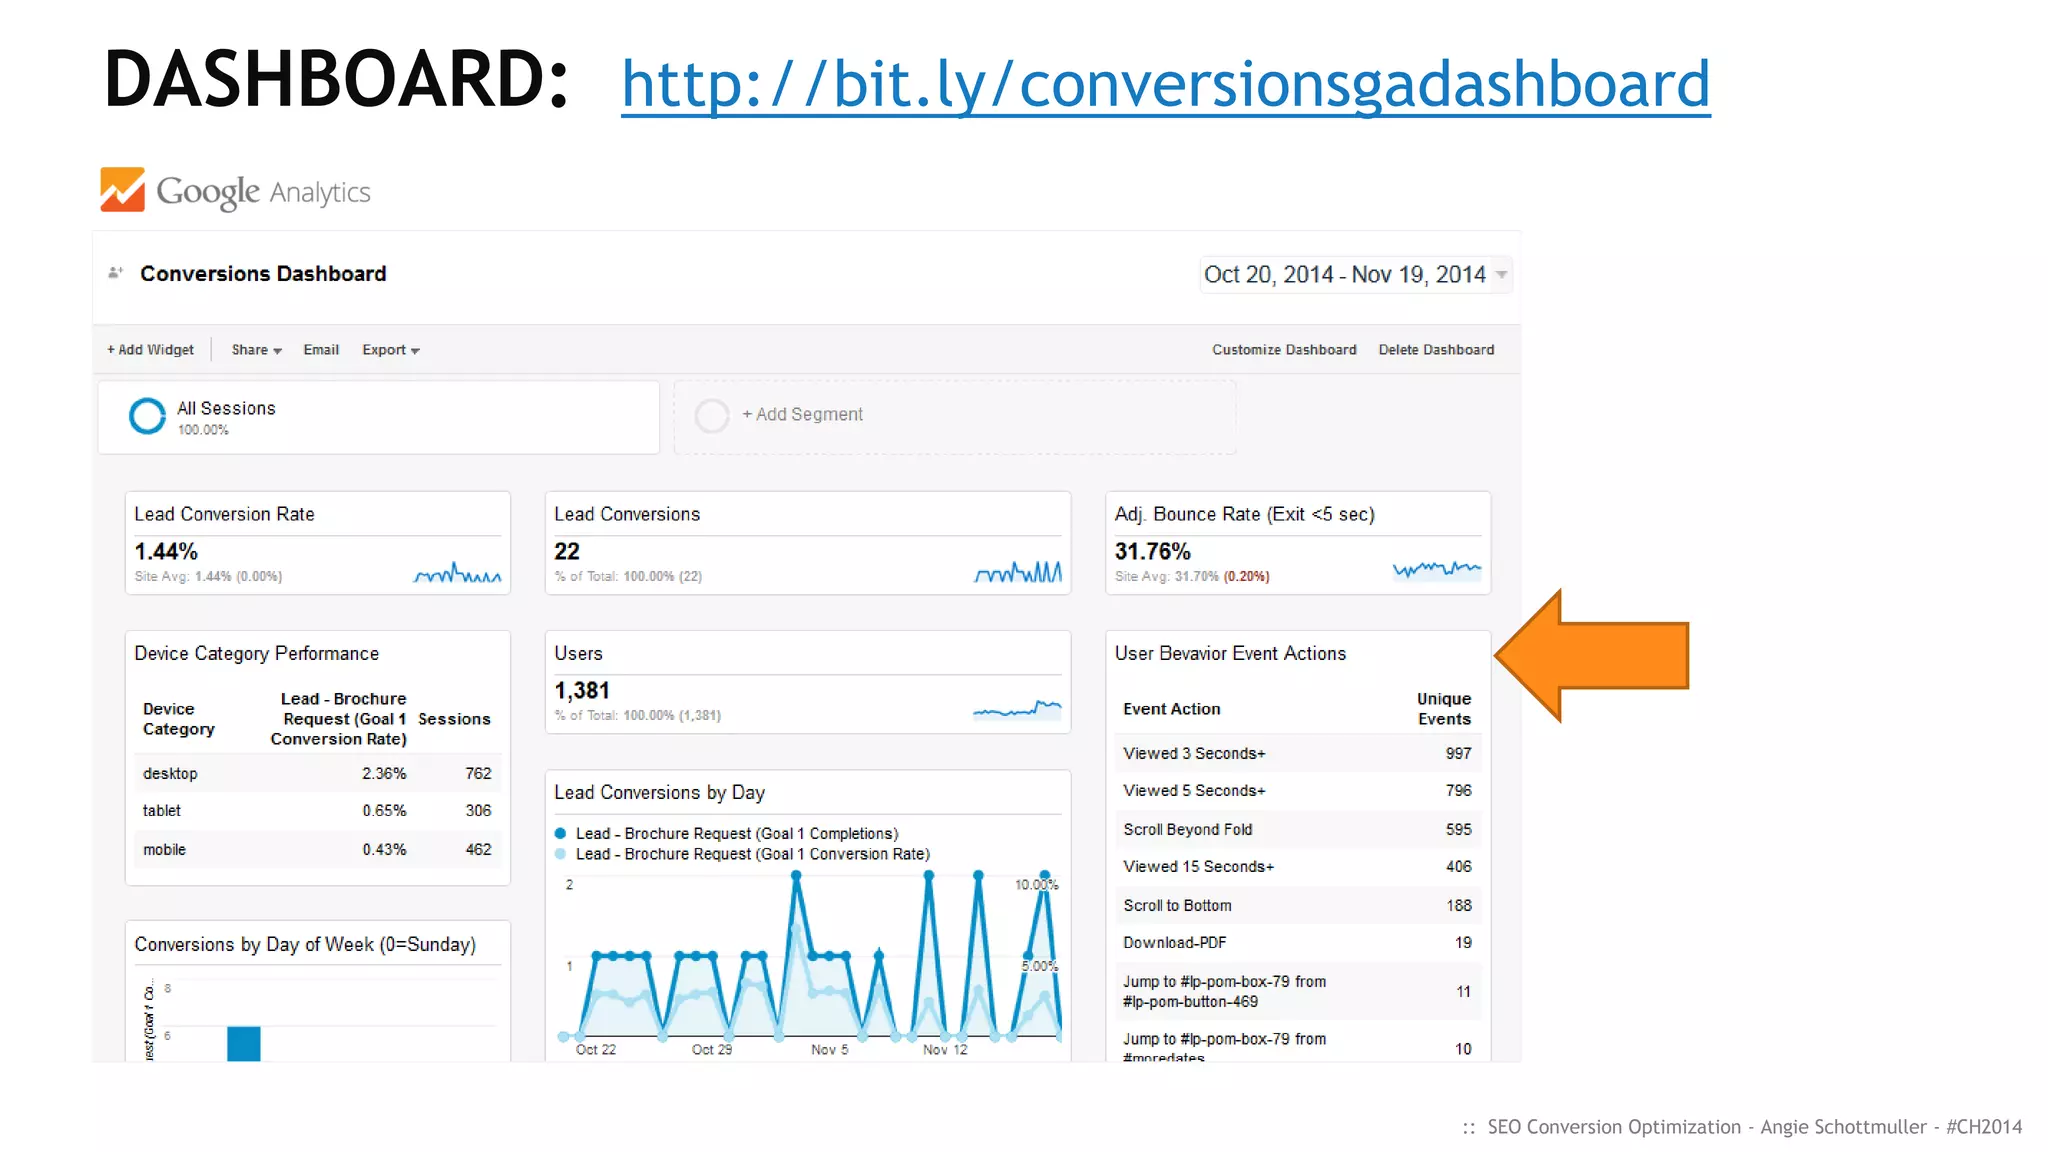Click the Lead Conversion Rate sparkline
Viewport: 2048px width, 1152px height.
[457, 573]
